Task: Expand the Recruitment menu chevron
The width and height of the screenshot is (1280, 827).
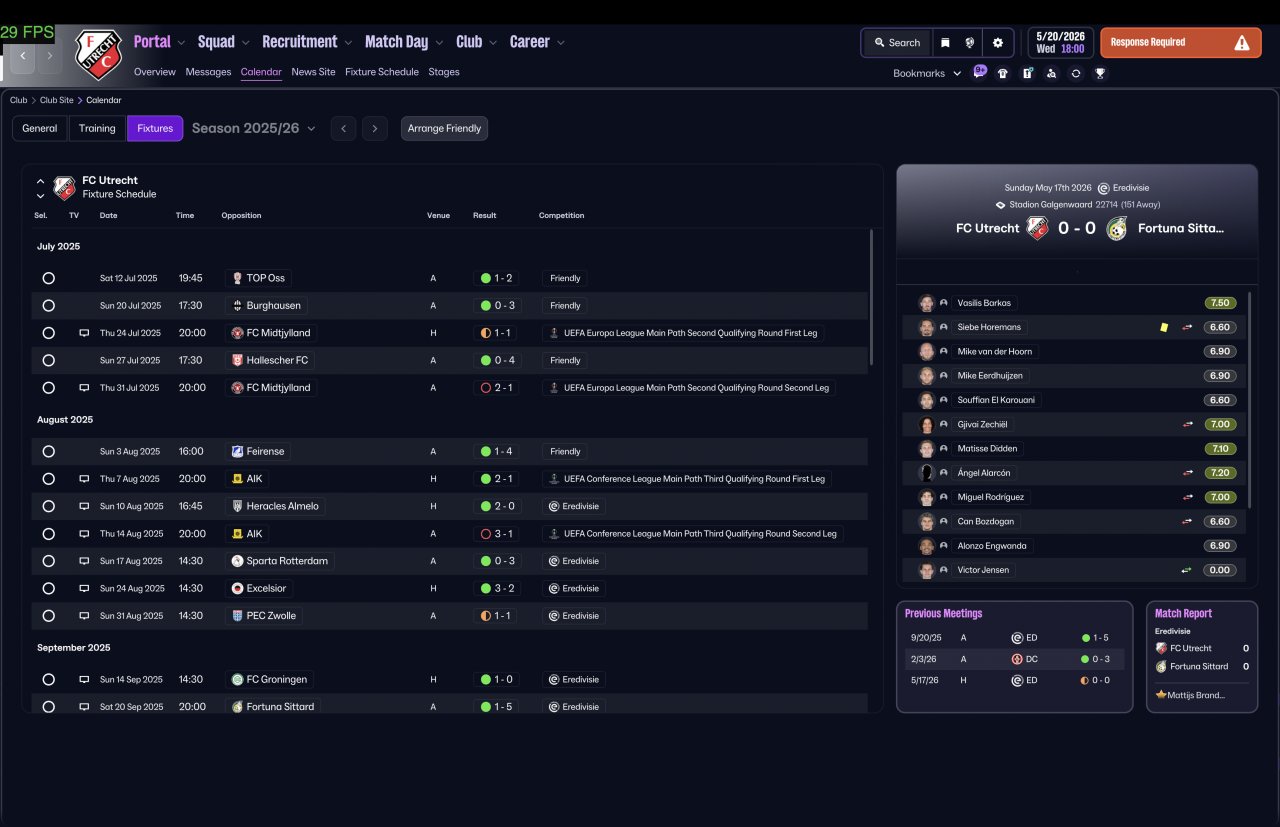Action: pyautogui.click(x=348, y=42)
